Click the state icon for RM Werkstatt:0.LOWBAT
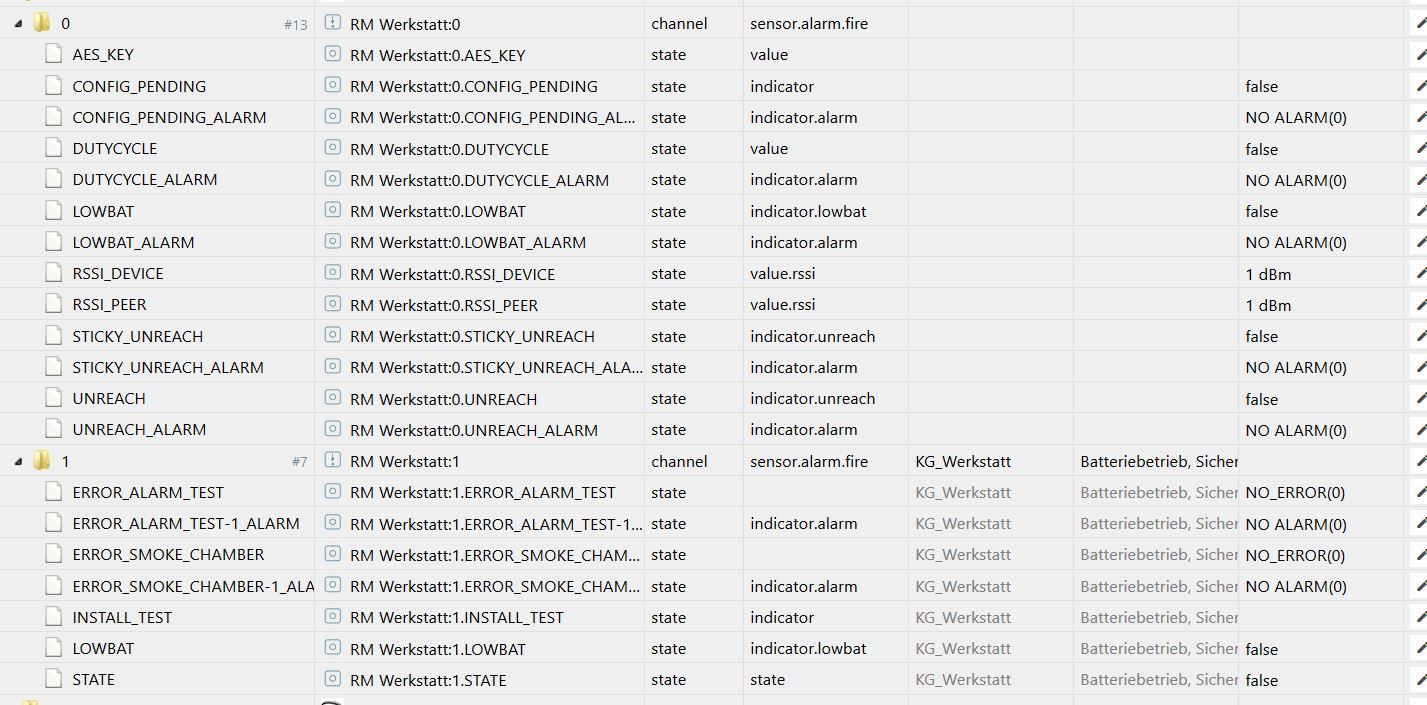The image size is (1427, 705). coord(333,211)
